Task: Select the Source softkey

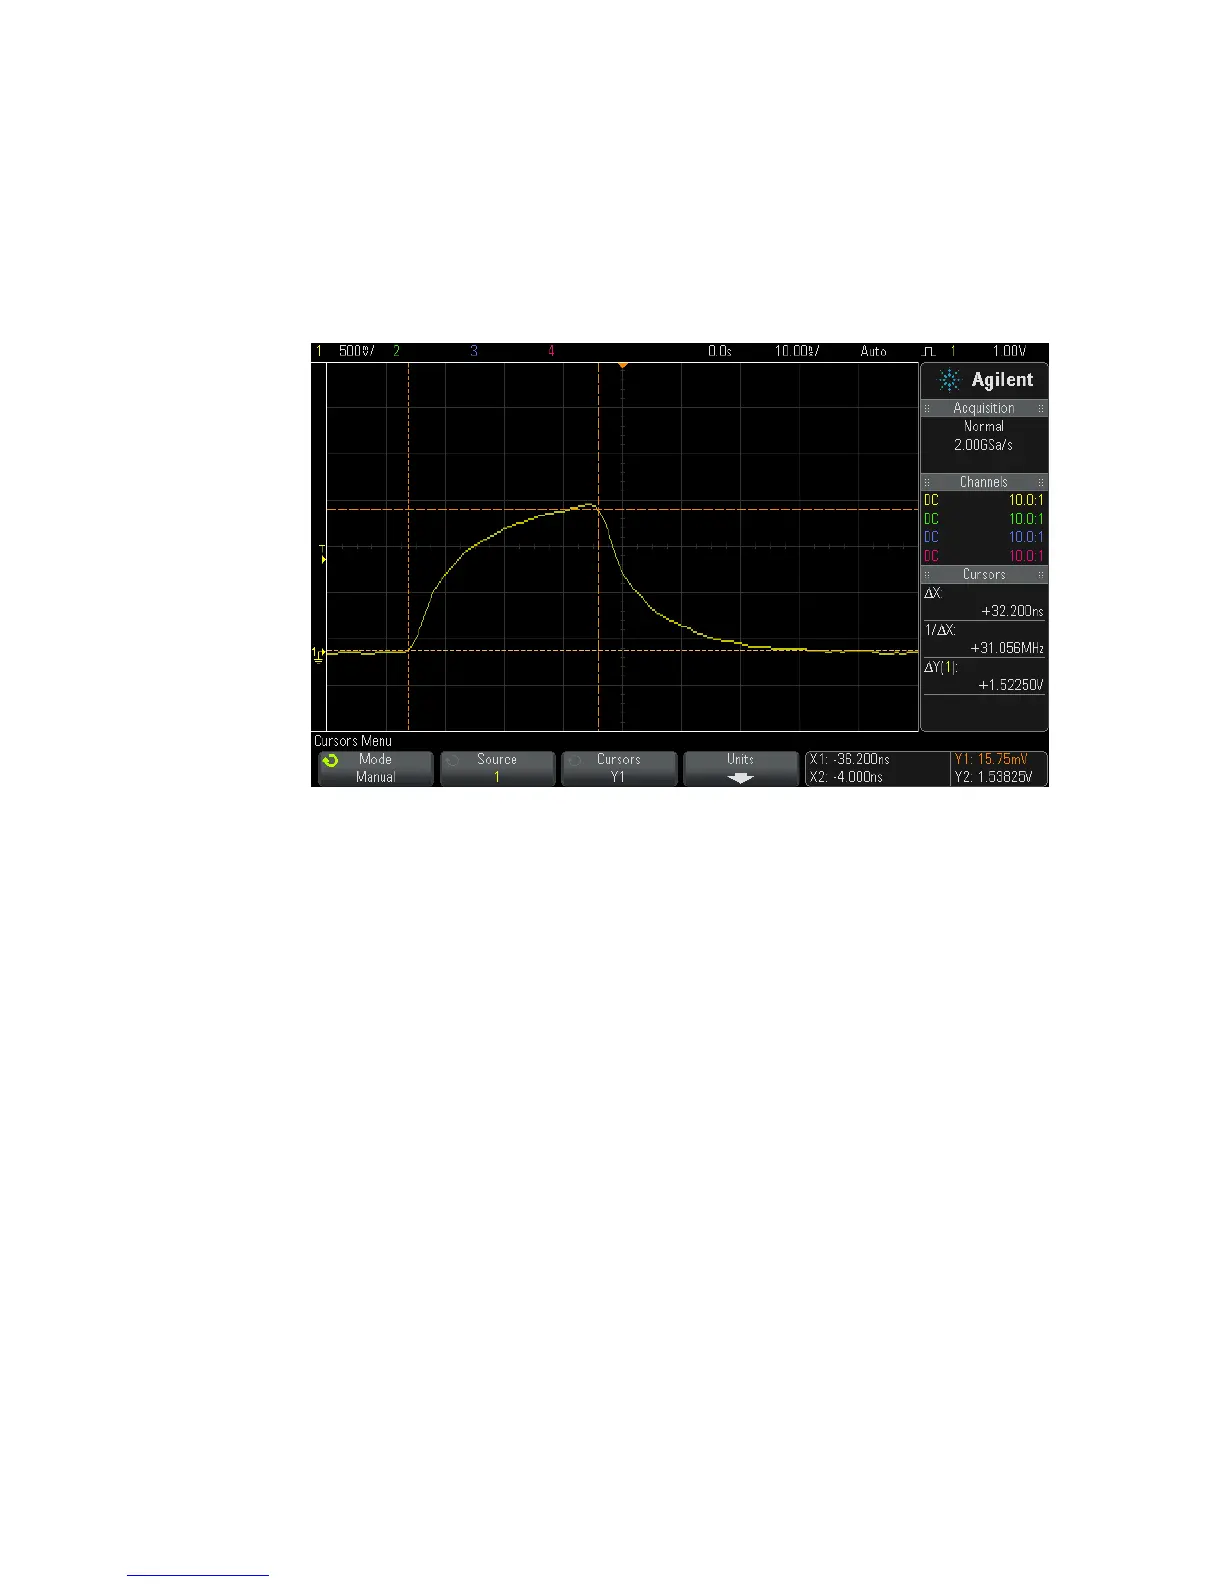Action: click(x=497, y=768)
